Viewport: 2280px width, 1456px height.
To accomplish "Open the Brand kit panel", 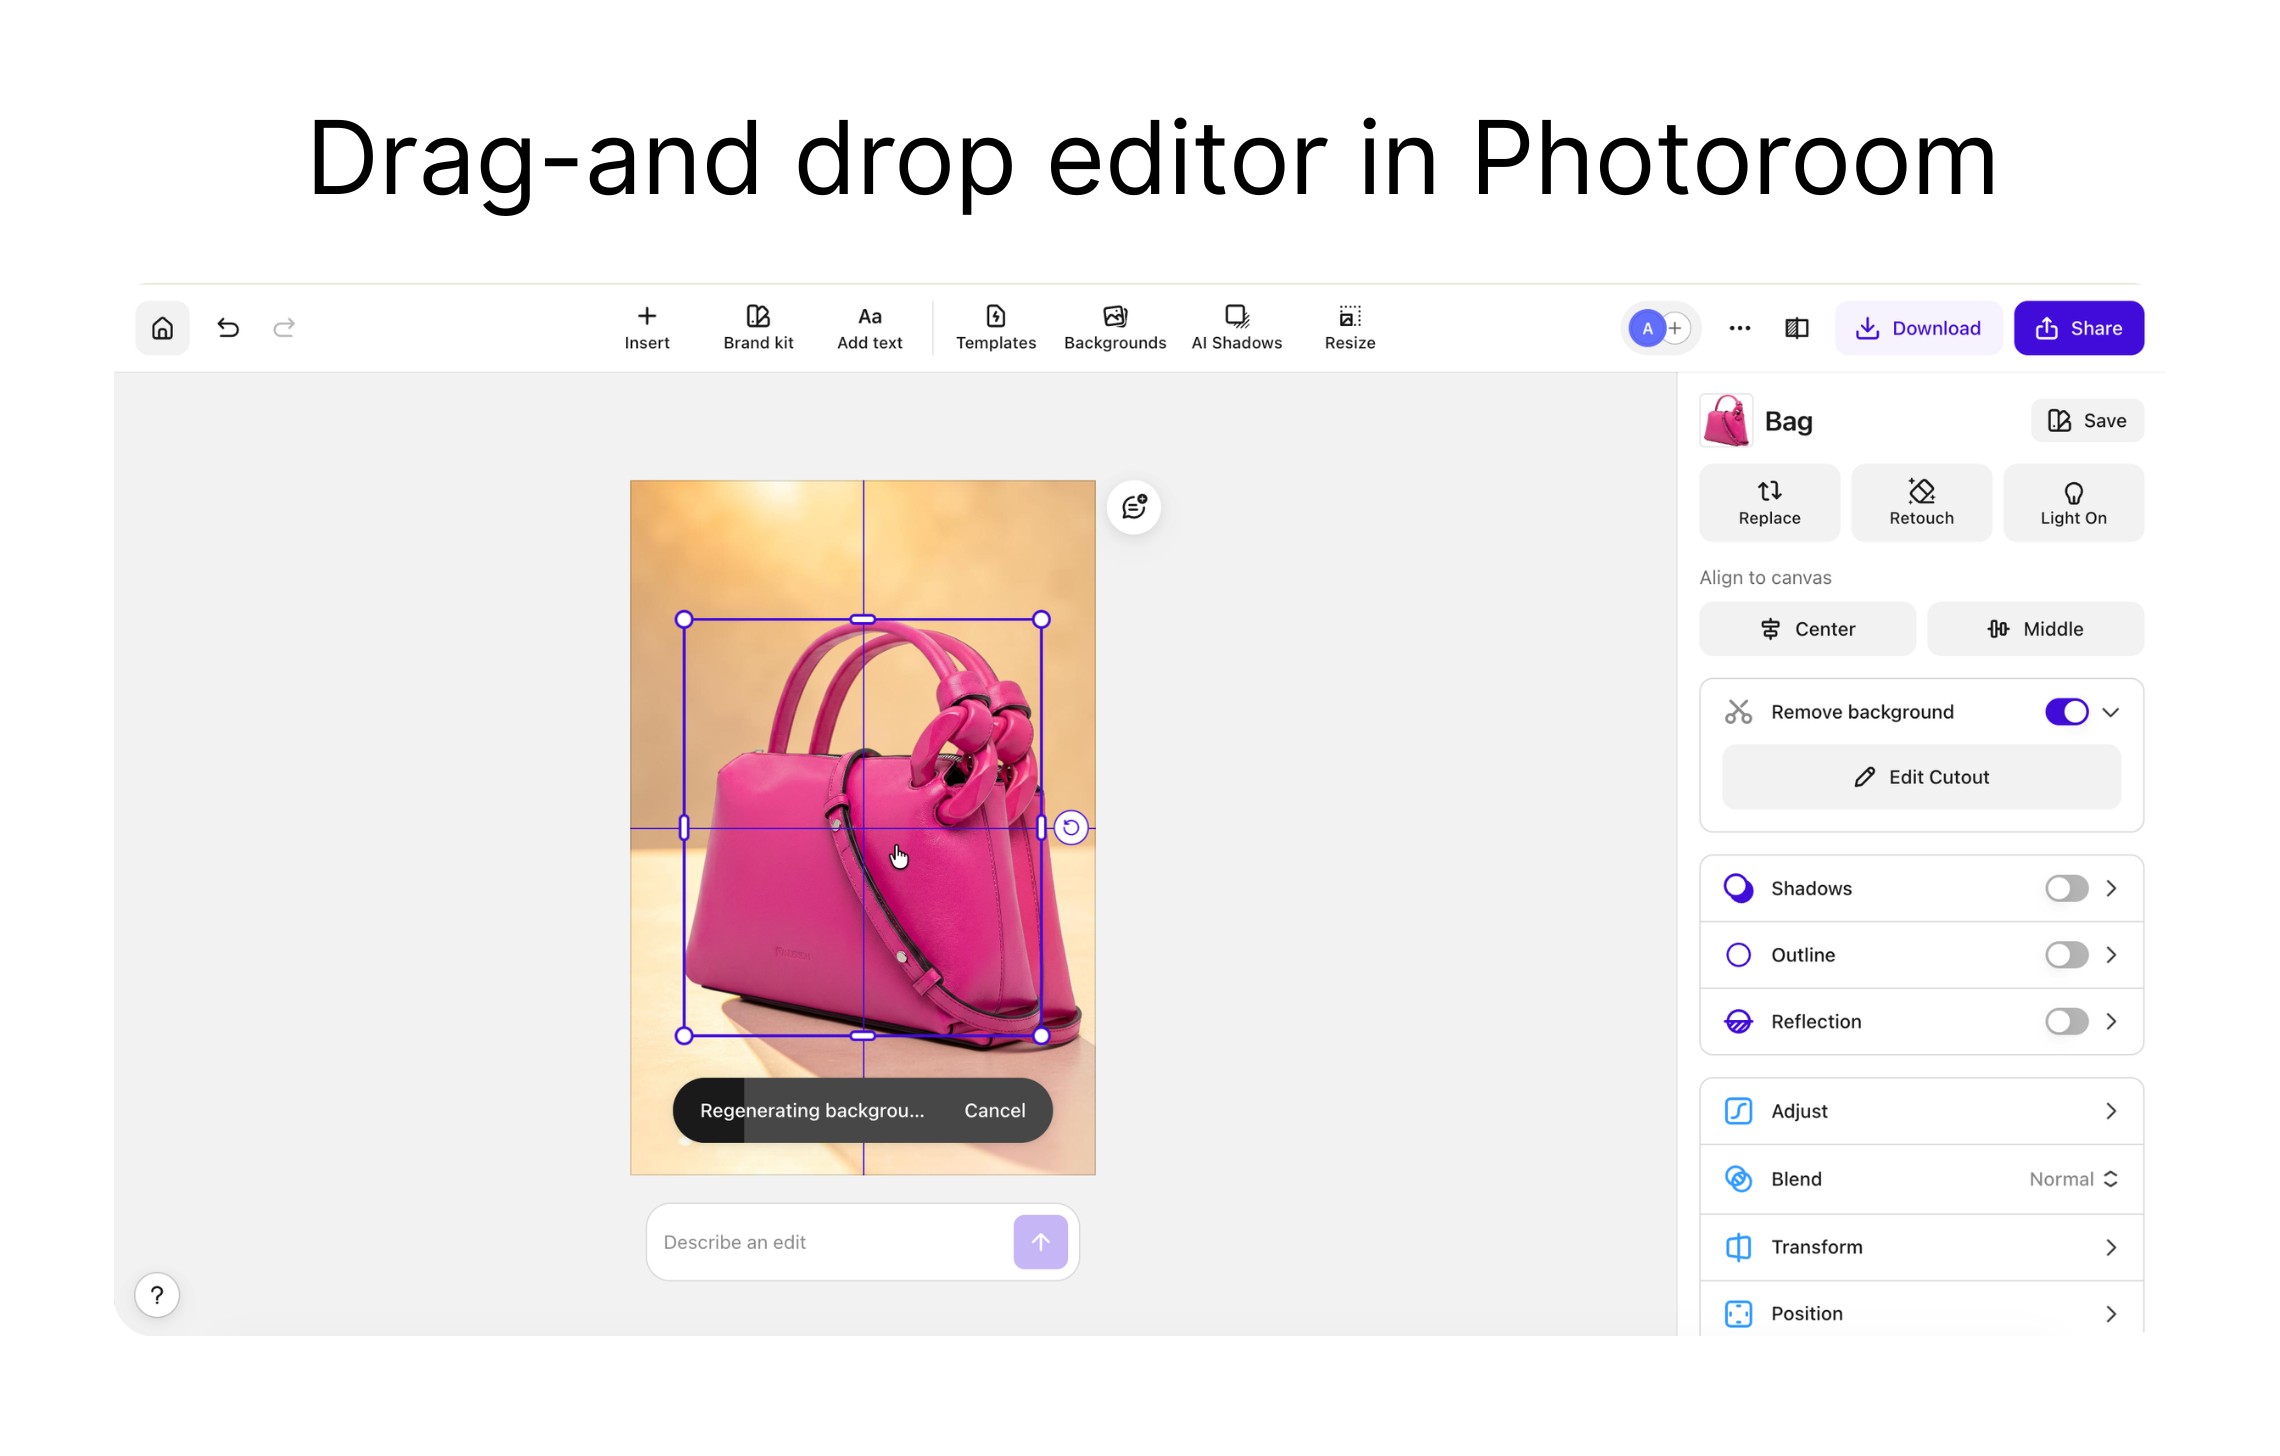I will tap(758, 328).
